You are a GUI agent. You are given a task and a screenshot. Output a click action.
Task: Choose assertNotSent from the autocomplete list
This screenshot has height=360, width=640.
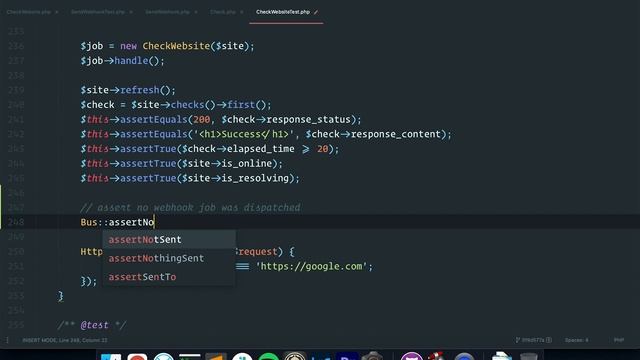169,240
